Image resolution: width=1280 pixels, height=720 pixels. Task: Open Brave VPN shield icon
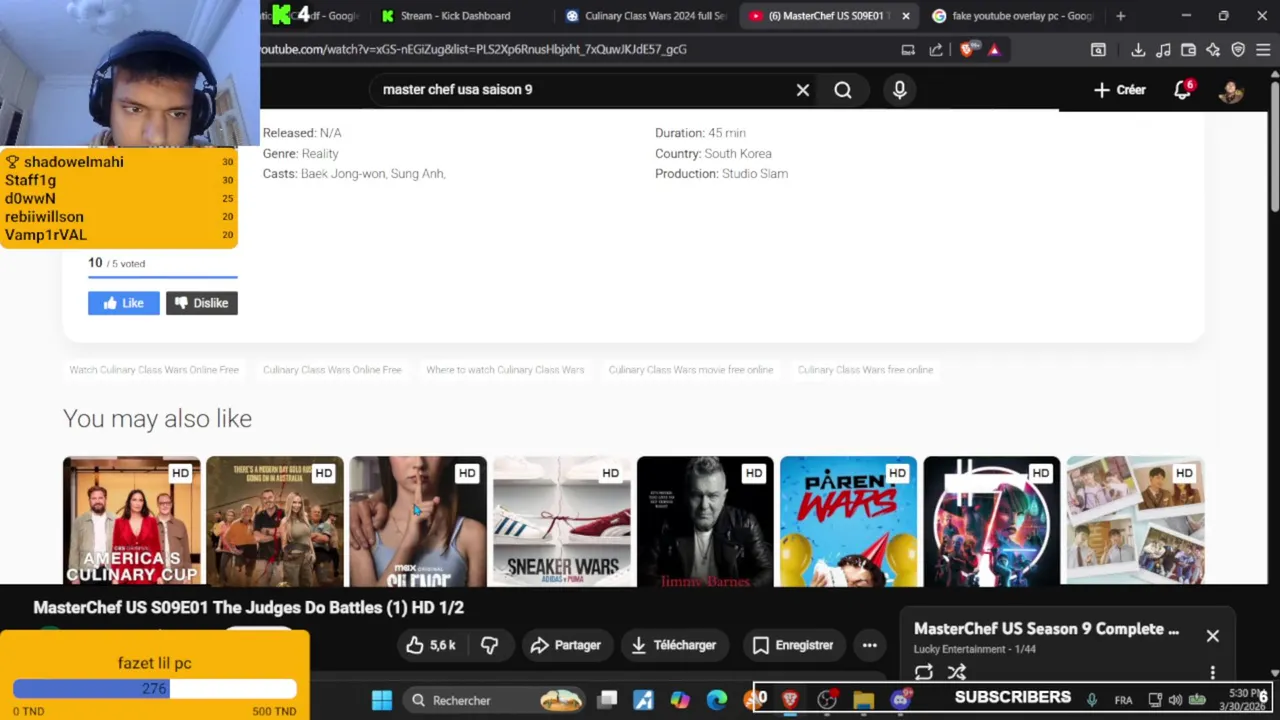pyautogui.click(x=1238, y=49)
